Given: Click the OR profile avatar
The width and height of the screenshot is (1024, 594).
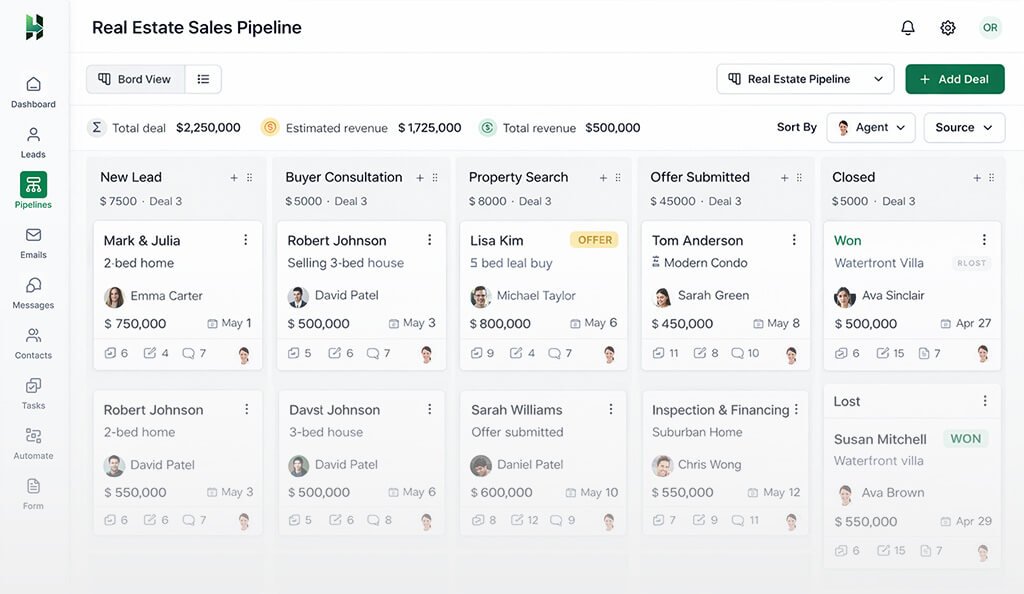Looking at the screenshot, I should [990, 27].
